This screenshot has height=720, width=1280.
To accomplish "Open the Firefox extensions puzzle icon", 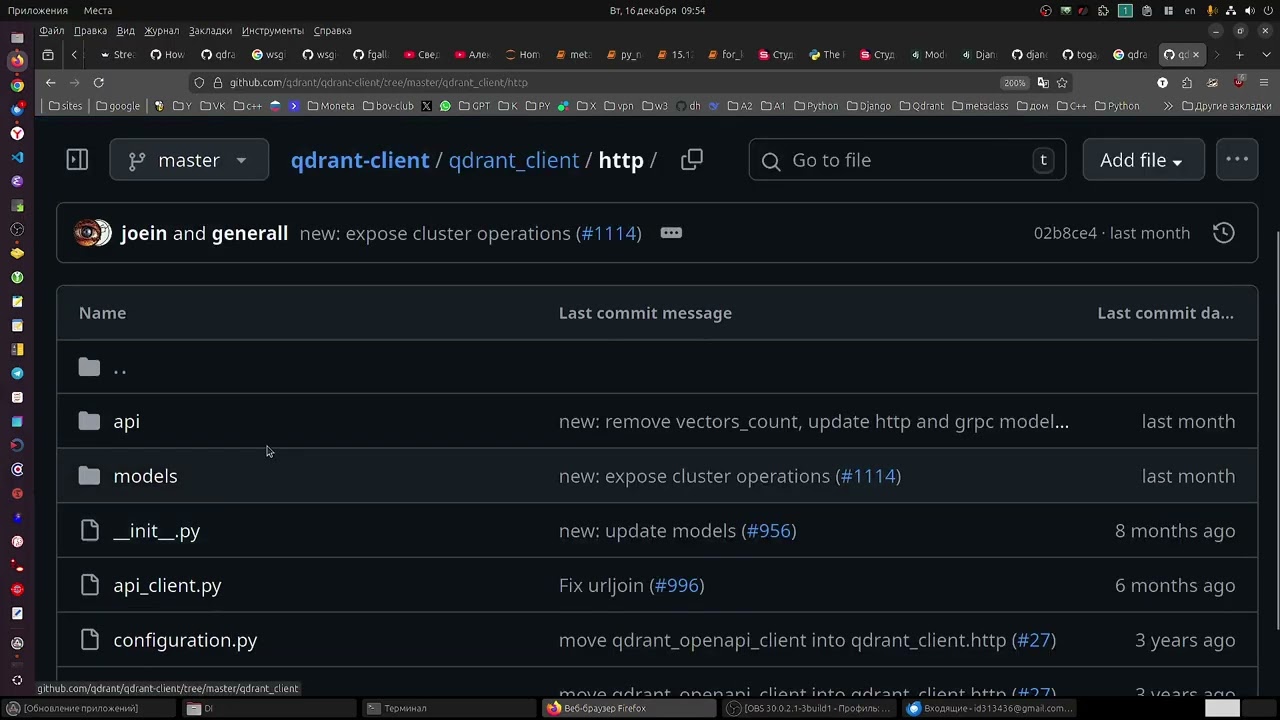I will tap(1187, 83).
